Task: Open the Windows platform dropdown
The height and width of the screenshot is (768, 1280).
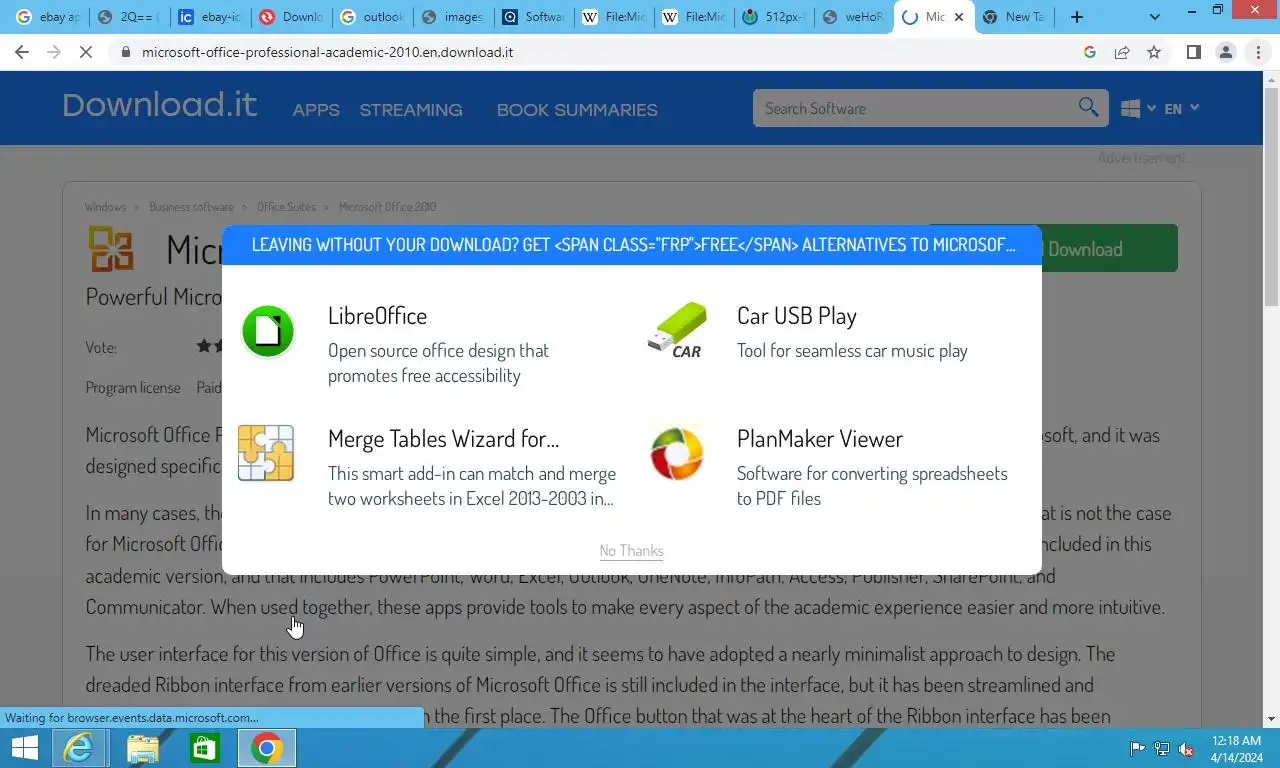Action: pos(1138,108)
